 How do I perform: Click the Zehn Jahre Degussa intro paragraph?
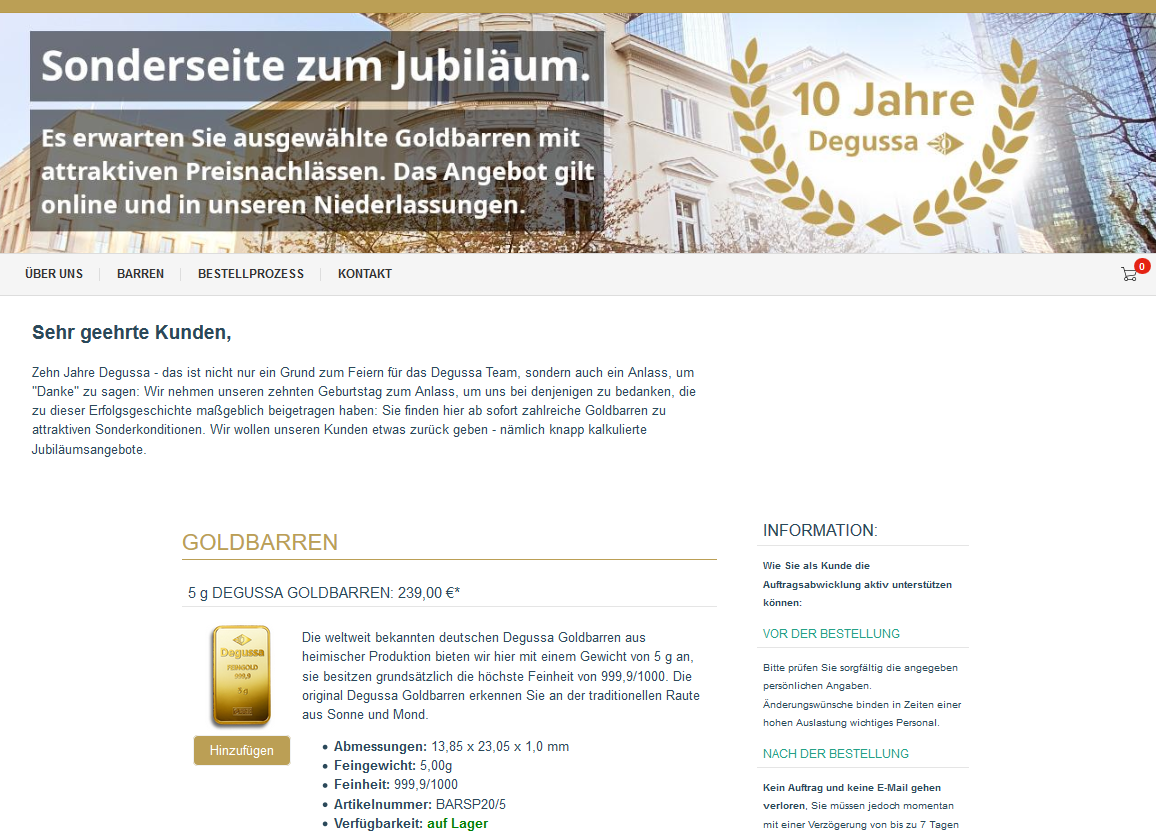click(363, 411)
